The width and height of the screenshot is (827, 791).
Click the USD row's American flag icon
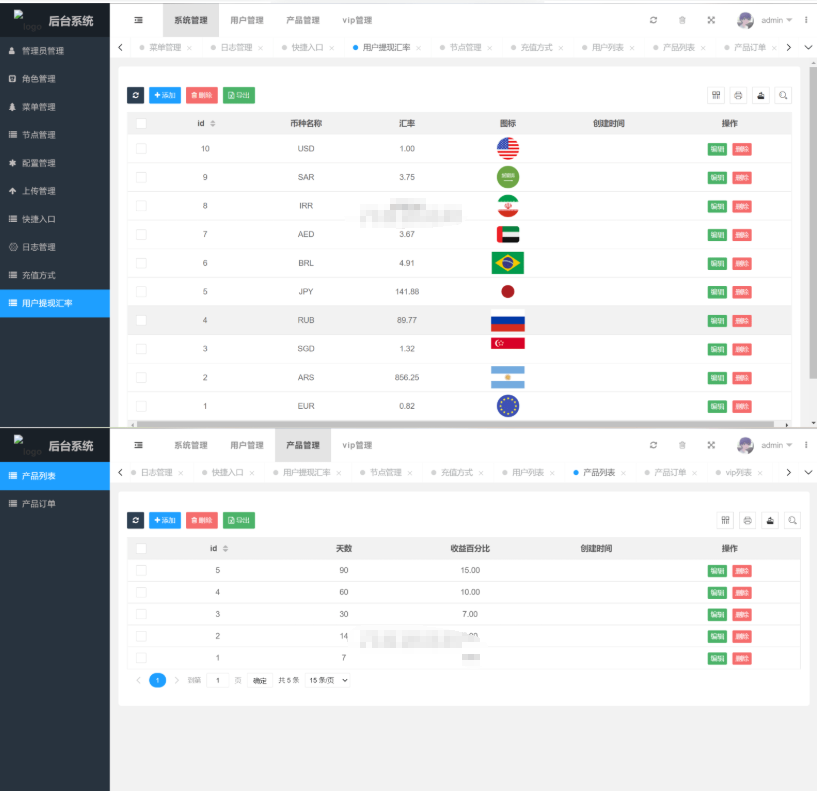pyautogui.click(x=508, y=148)
